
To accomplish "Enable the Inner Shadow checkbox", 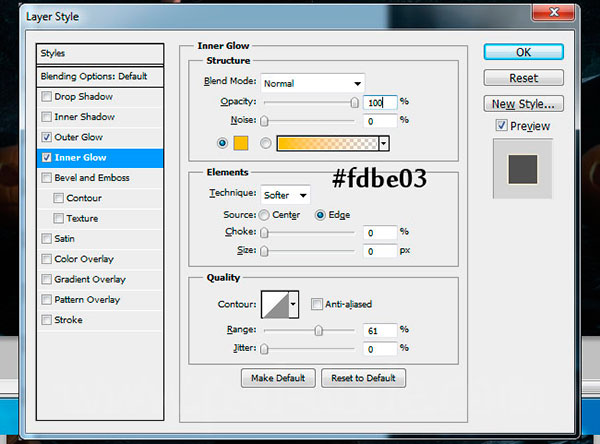I will coord(46,116).
